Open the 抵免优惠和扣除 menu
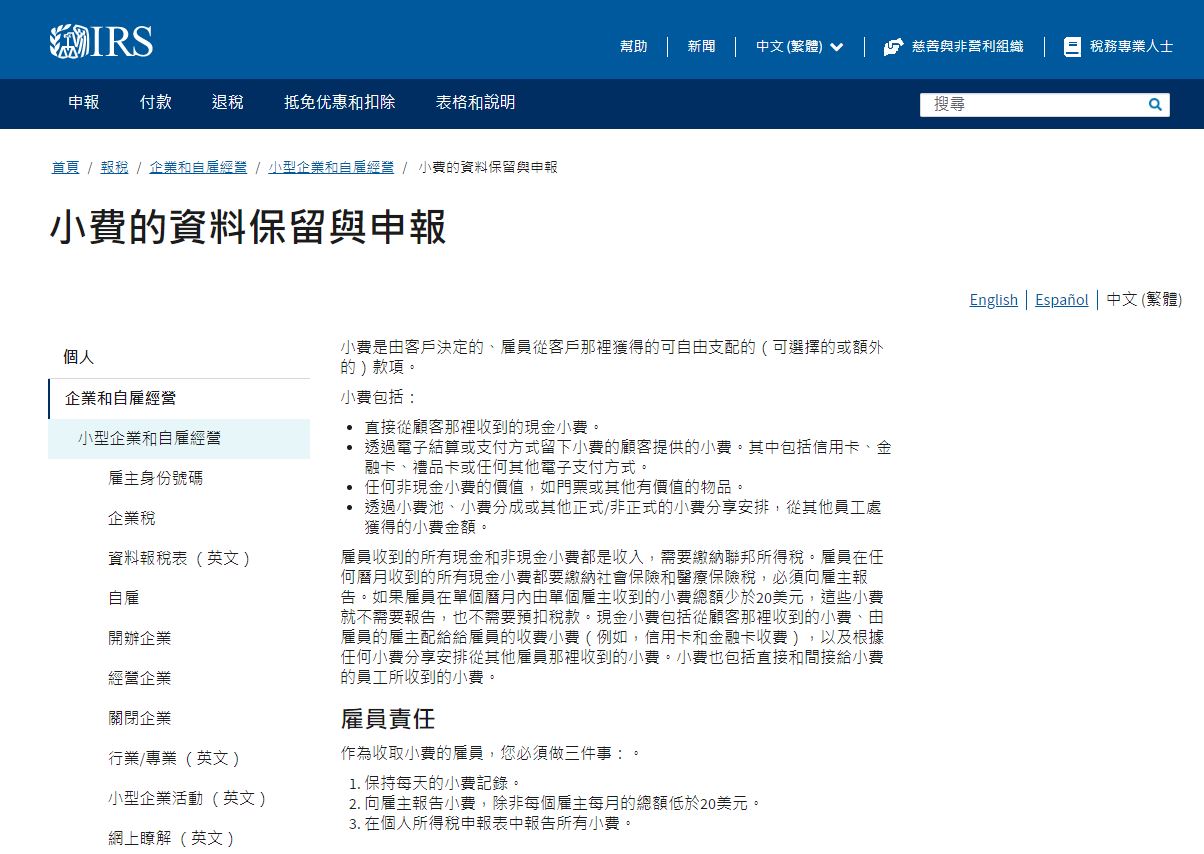Viewport: 1204px width, 854px height. tap(339, 102)
